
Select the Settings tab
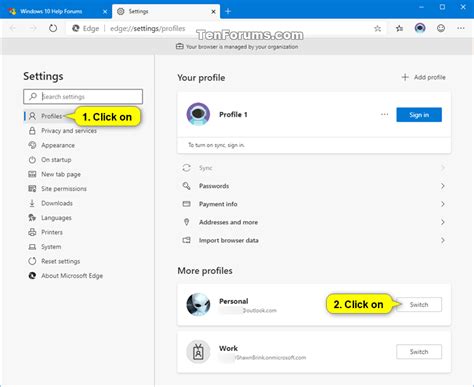[x=166, y=11]
